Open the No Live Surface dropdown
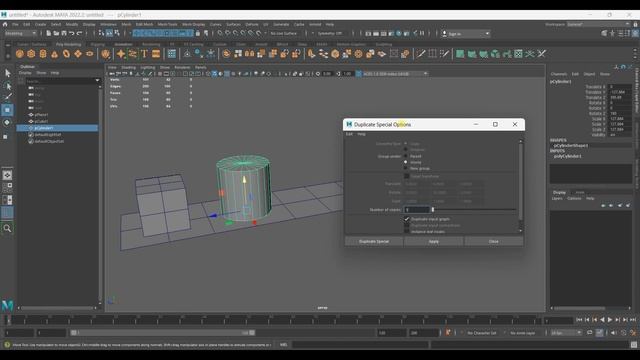The width and height of the screenshot is (640, 360). tap(284, 33)
